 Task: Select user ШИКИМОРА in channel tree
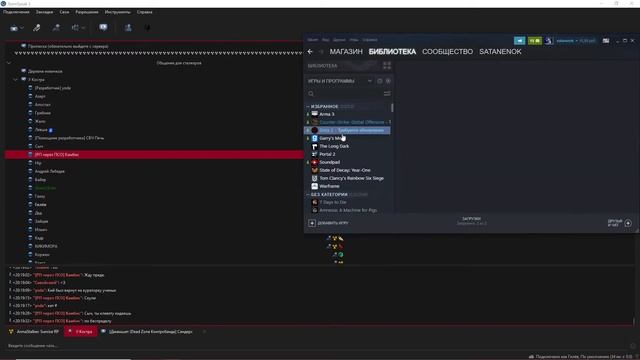(x=46, y=247)
